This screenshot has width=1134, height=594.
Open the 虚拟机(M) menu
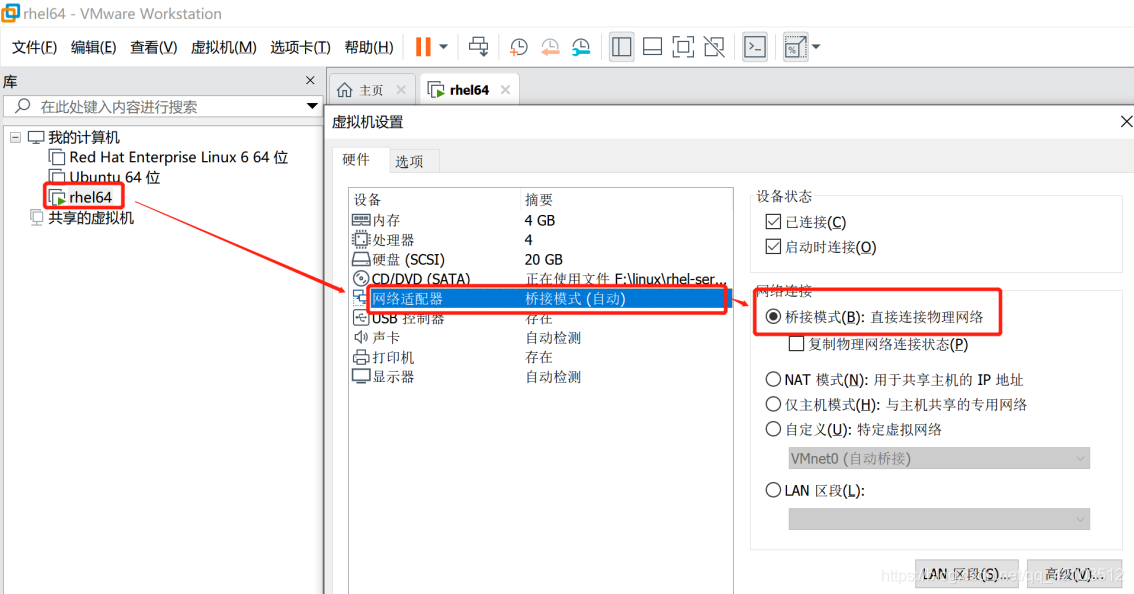pos(223,47)
